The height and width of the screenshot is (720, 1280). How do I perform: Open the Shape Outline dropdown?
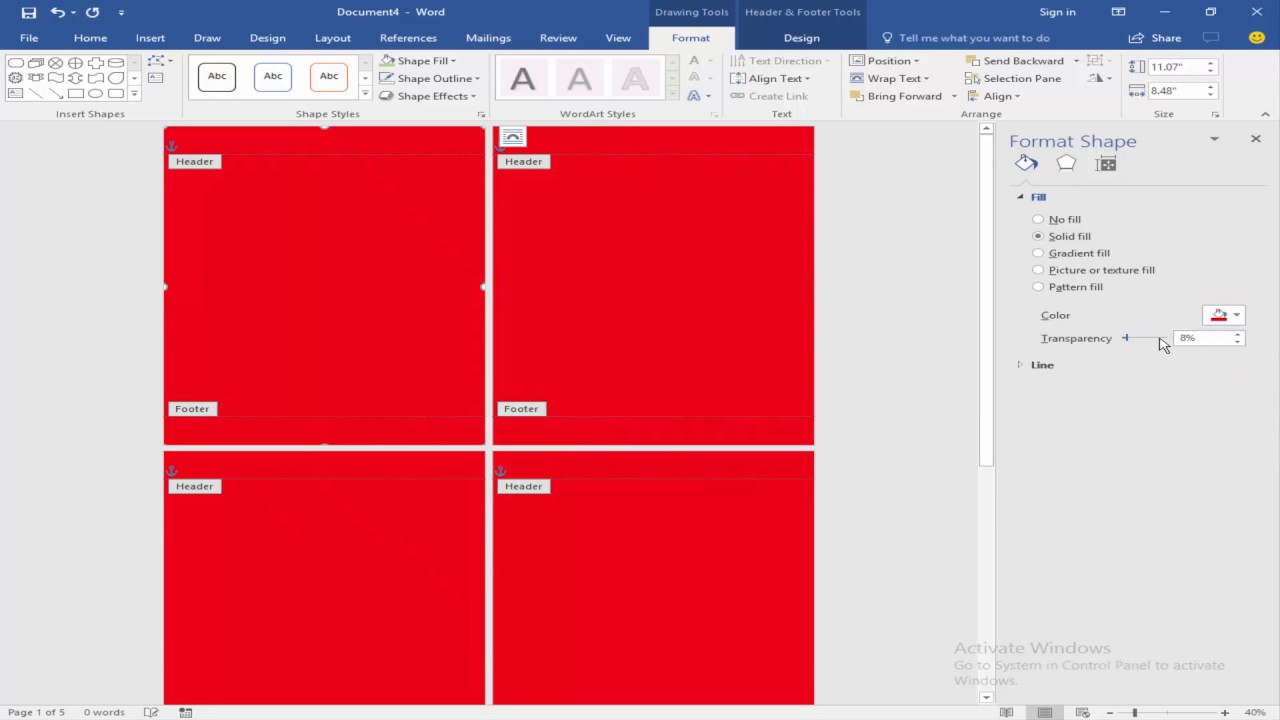click(430, 78)
